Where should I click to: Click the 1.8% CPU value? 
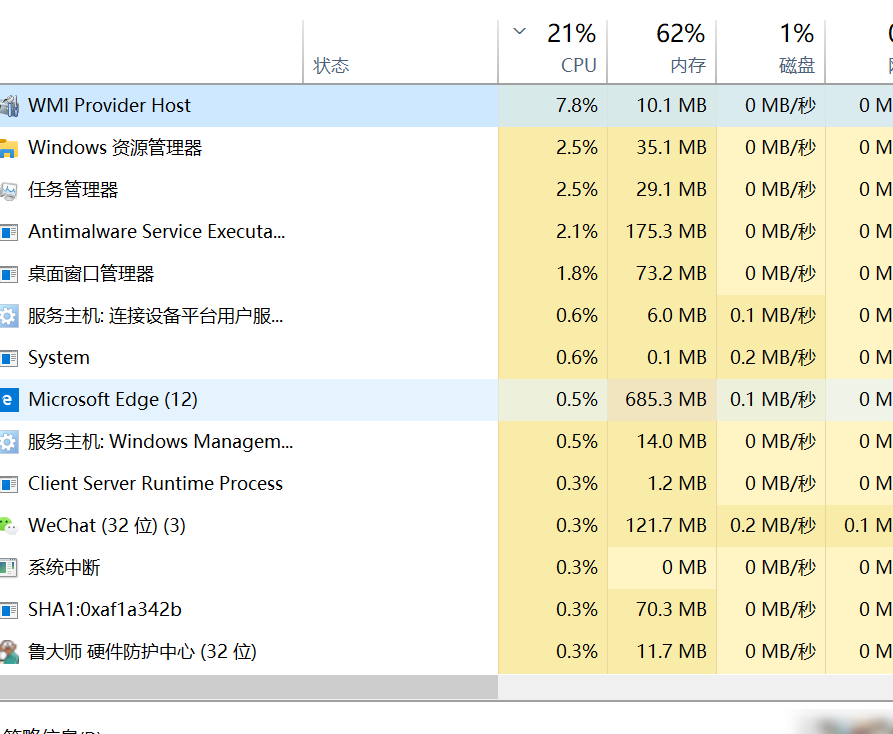coord(577,274)
